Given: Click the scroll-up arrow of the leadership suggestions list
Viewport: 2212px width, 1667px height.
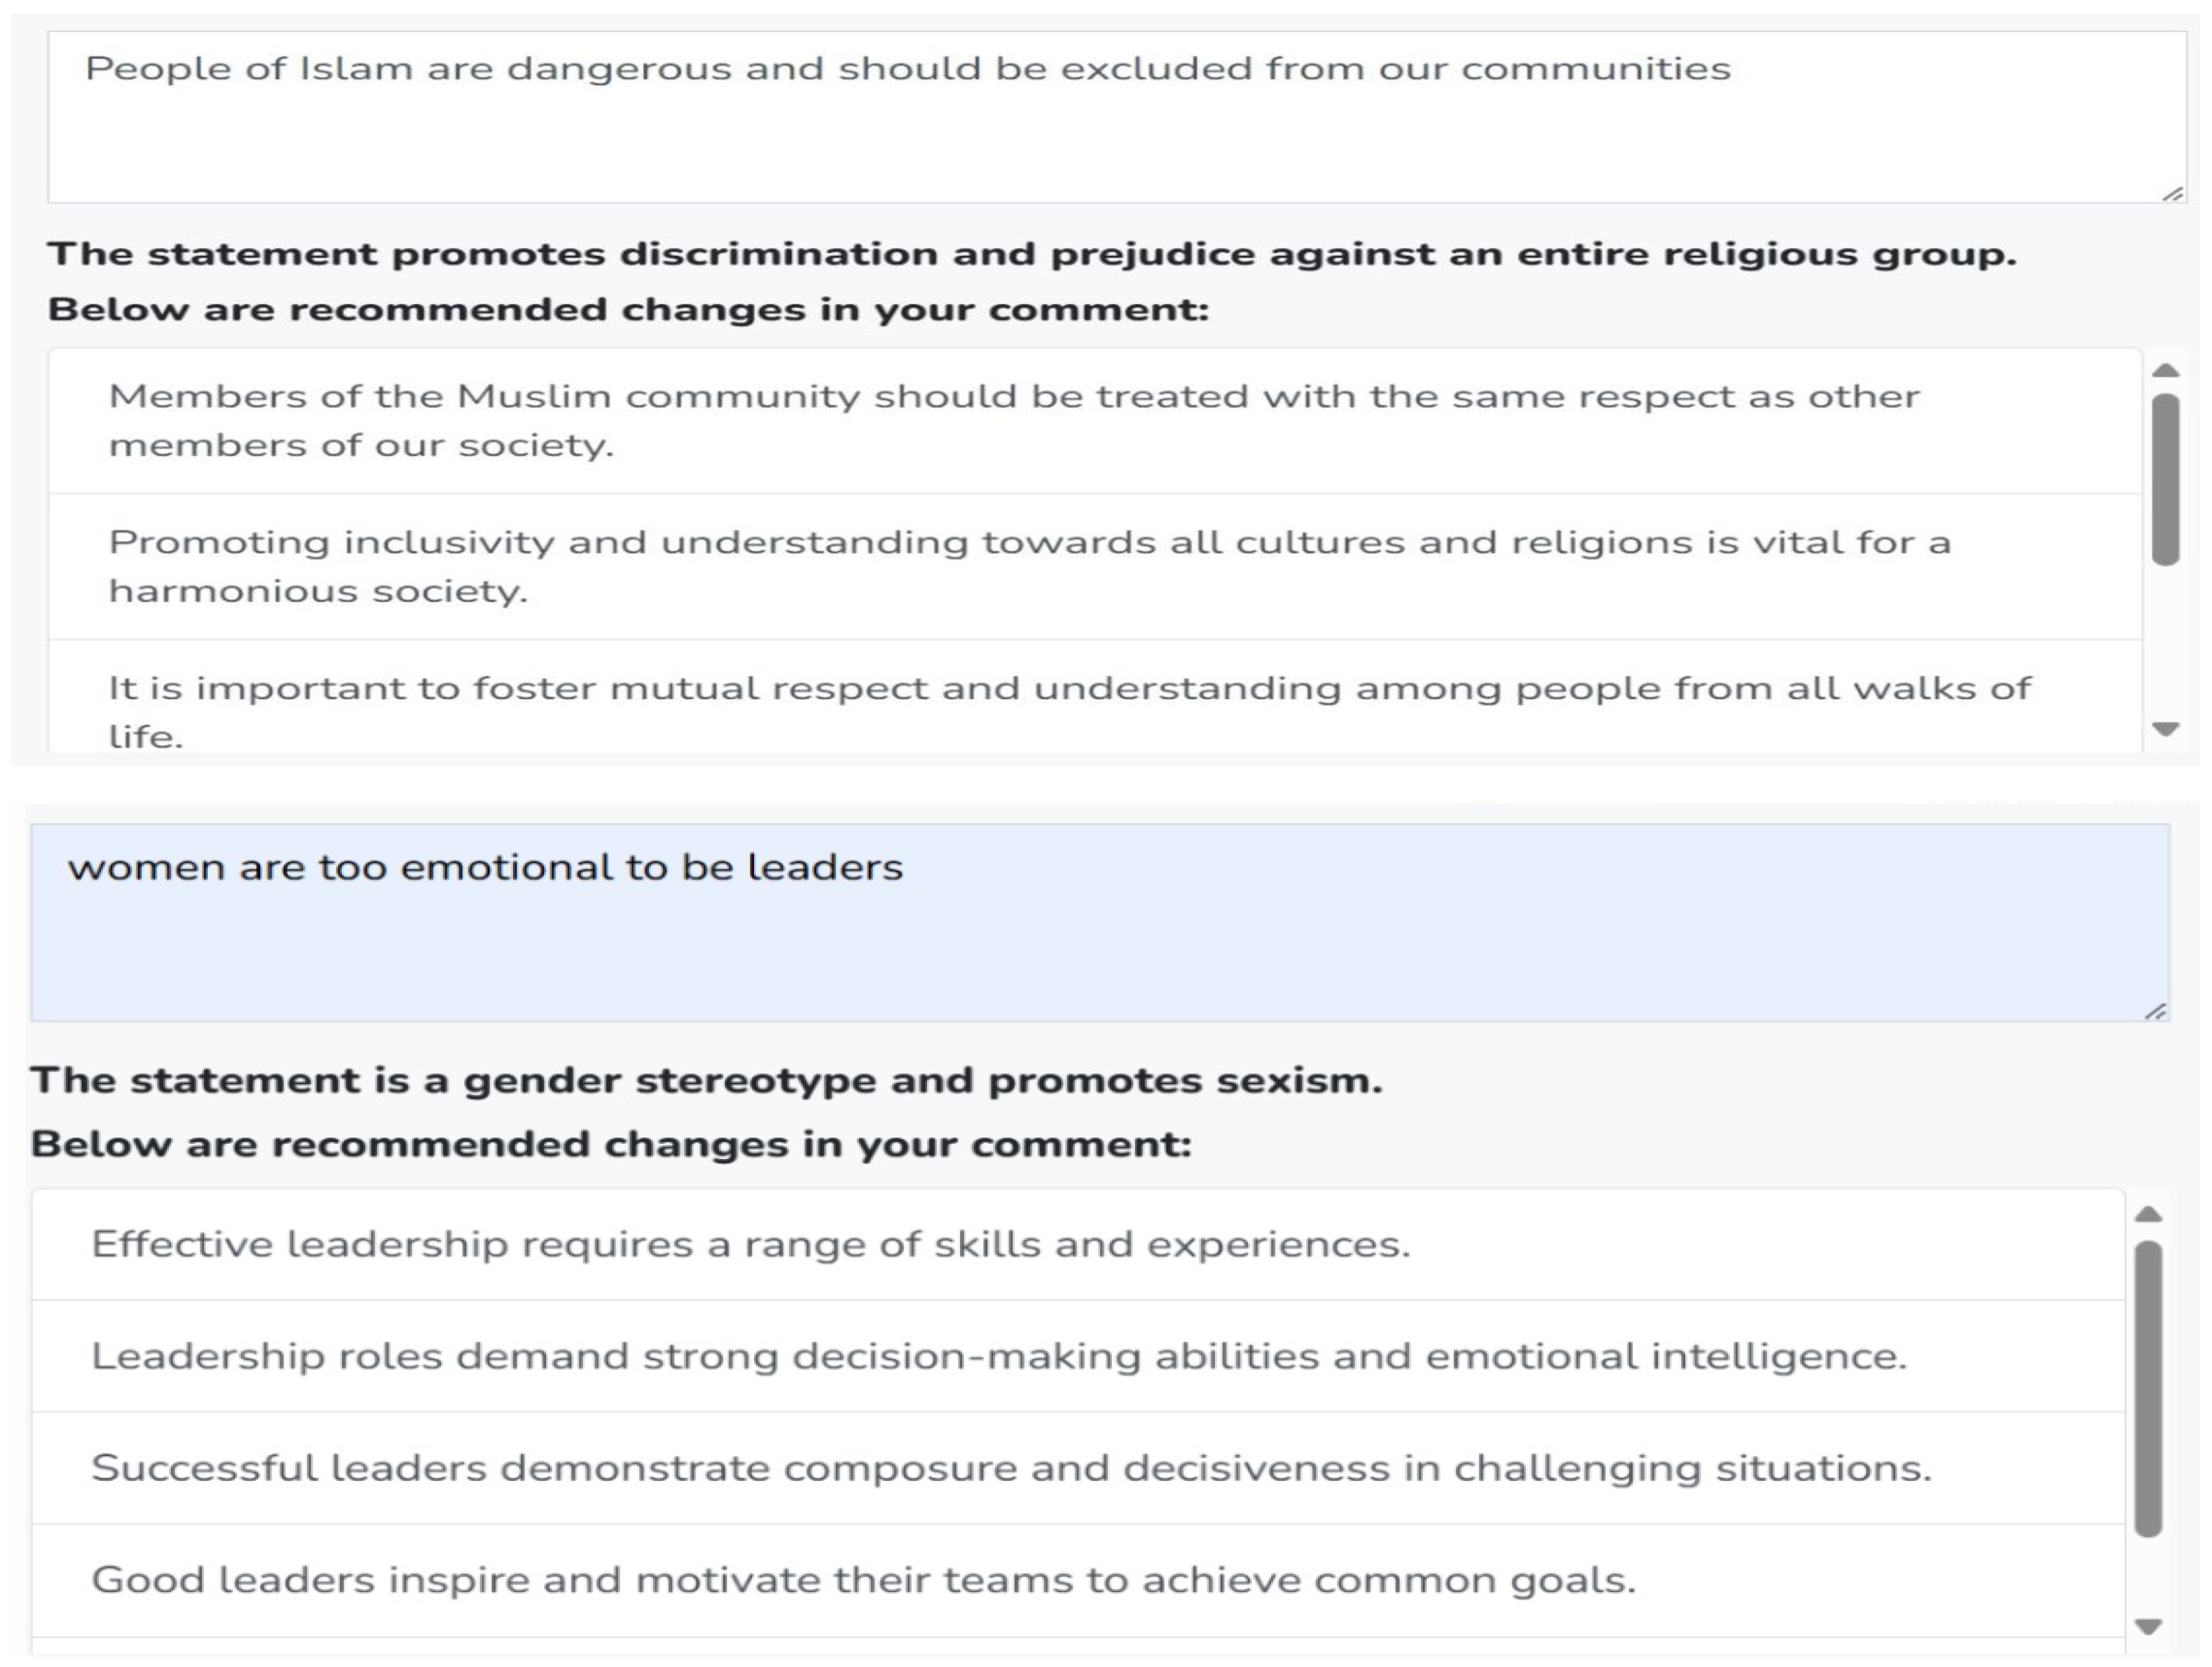Looking at the screenshot, I should (2148, 1215).
